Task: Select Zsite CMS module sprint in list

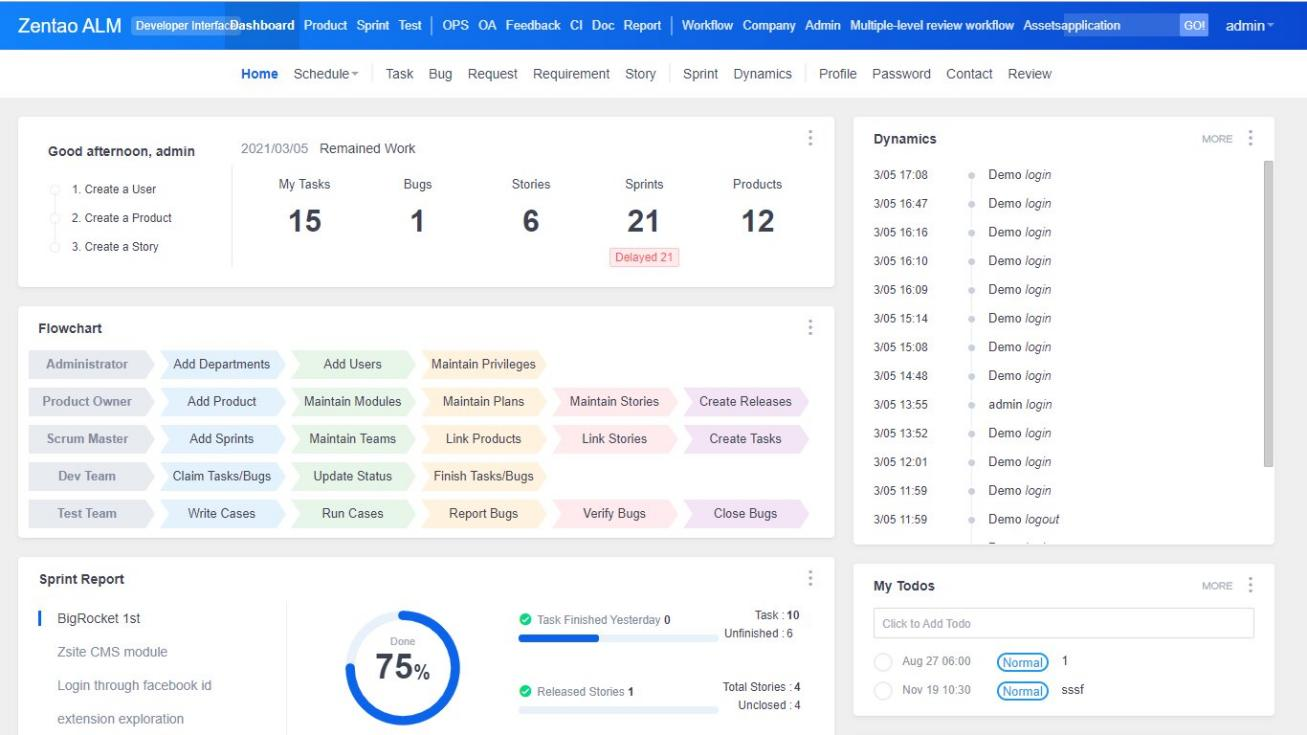Action: click(112, 652)
